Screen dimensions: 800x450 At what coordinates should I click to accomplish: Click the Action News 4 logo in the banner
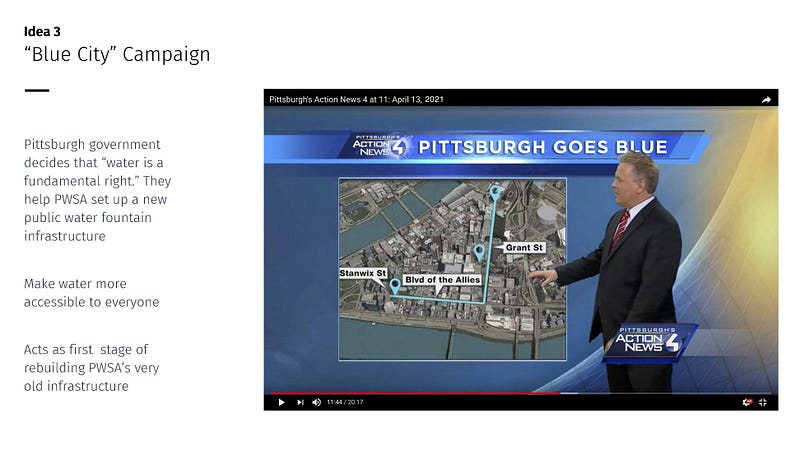380,145
